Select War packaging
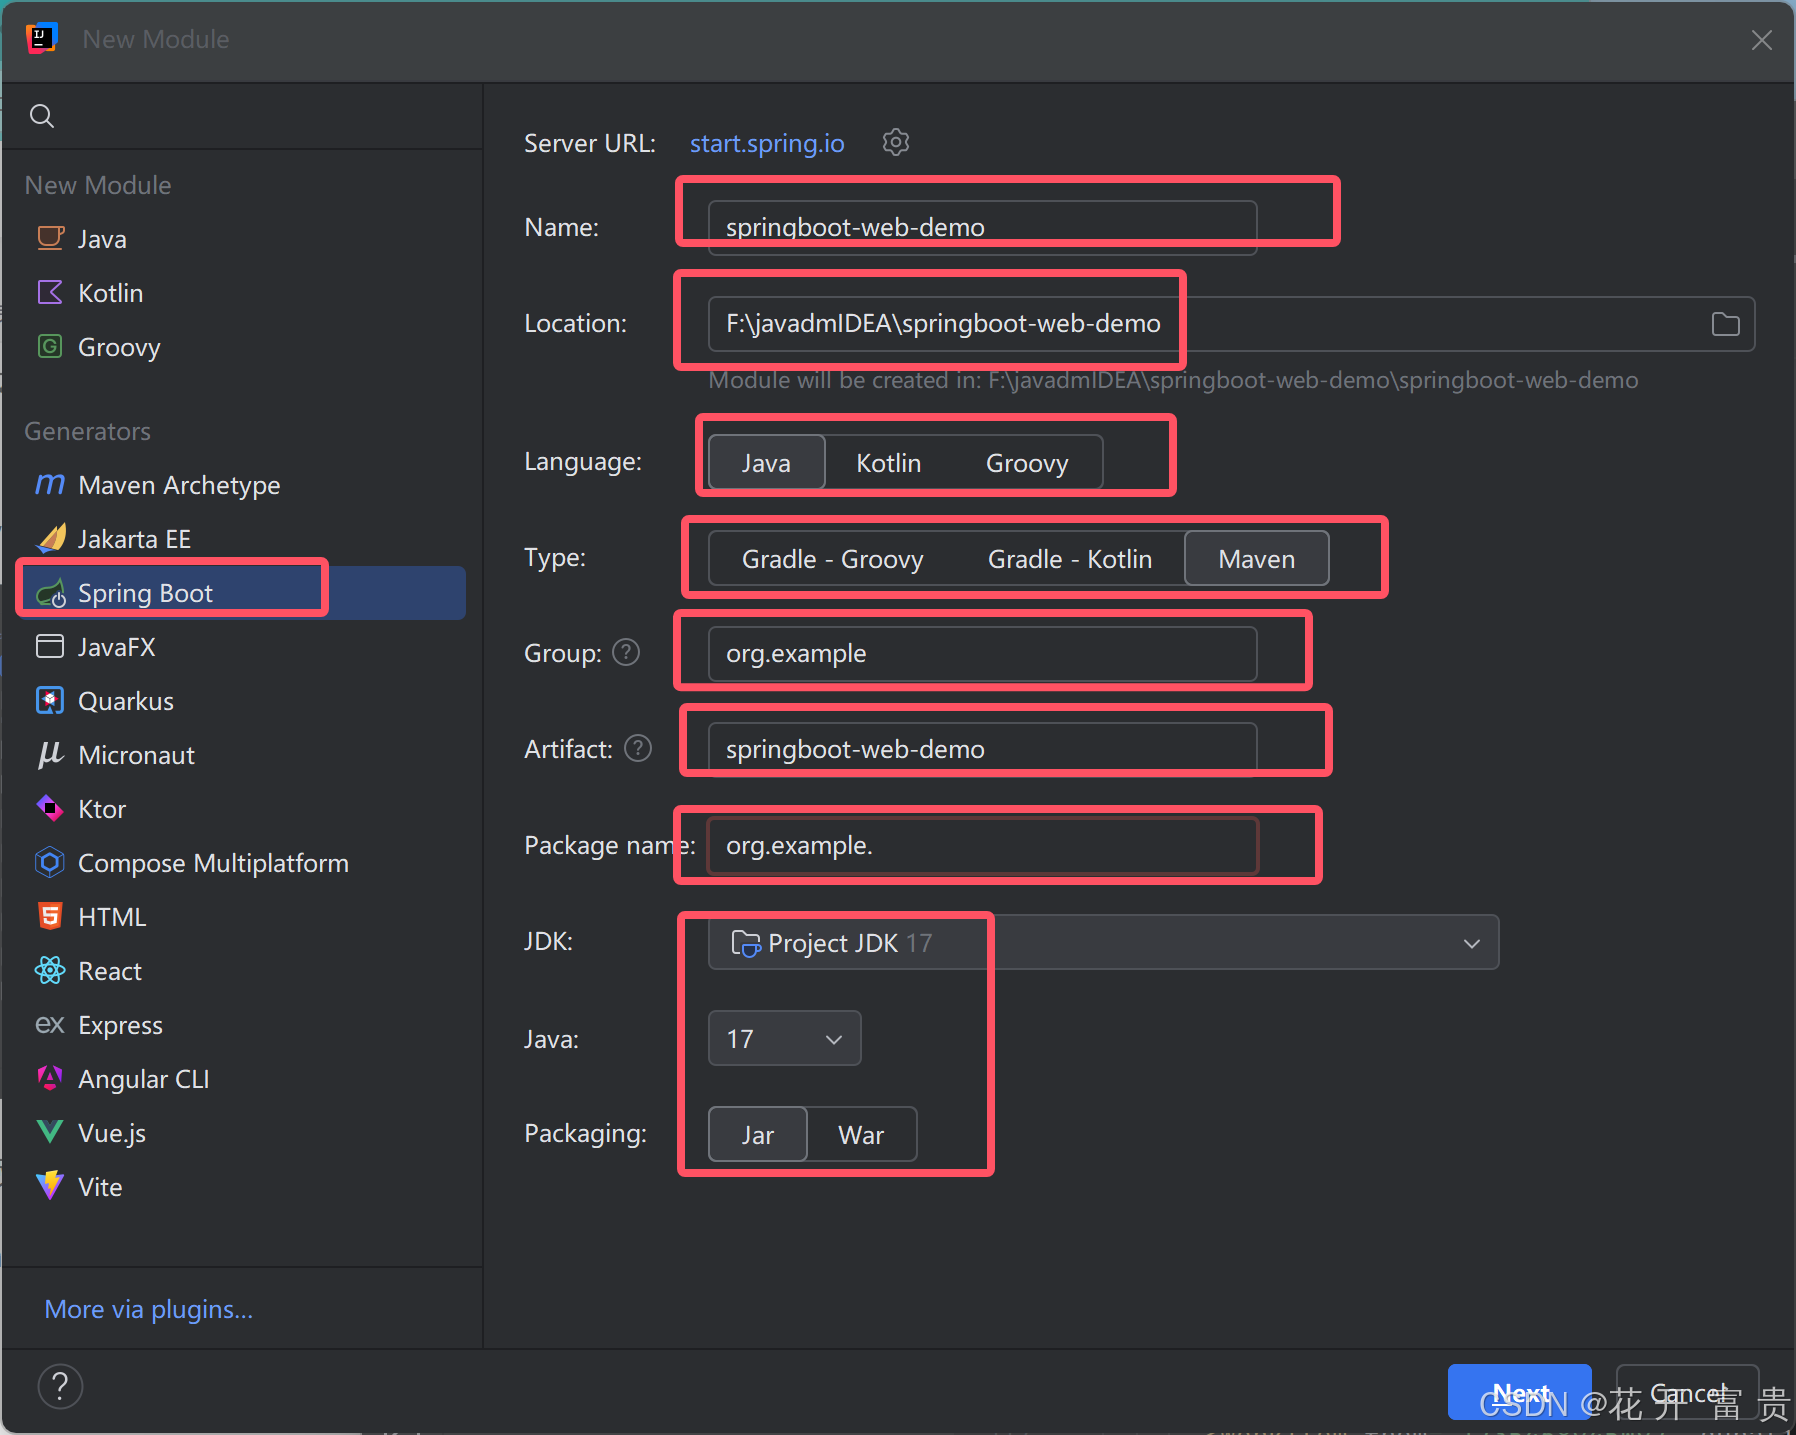This screenshot has height=1435, width=1796. (861, 1134)
